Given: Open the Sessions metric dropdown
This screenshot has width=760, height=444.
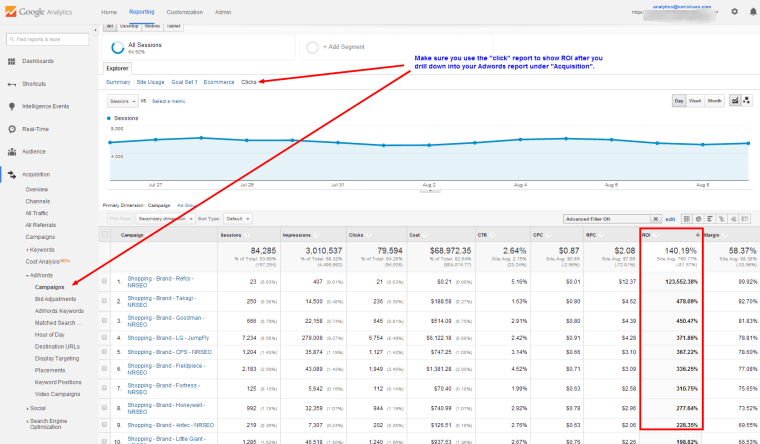Looking at the screenshot, I should (x=122, y=101).
